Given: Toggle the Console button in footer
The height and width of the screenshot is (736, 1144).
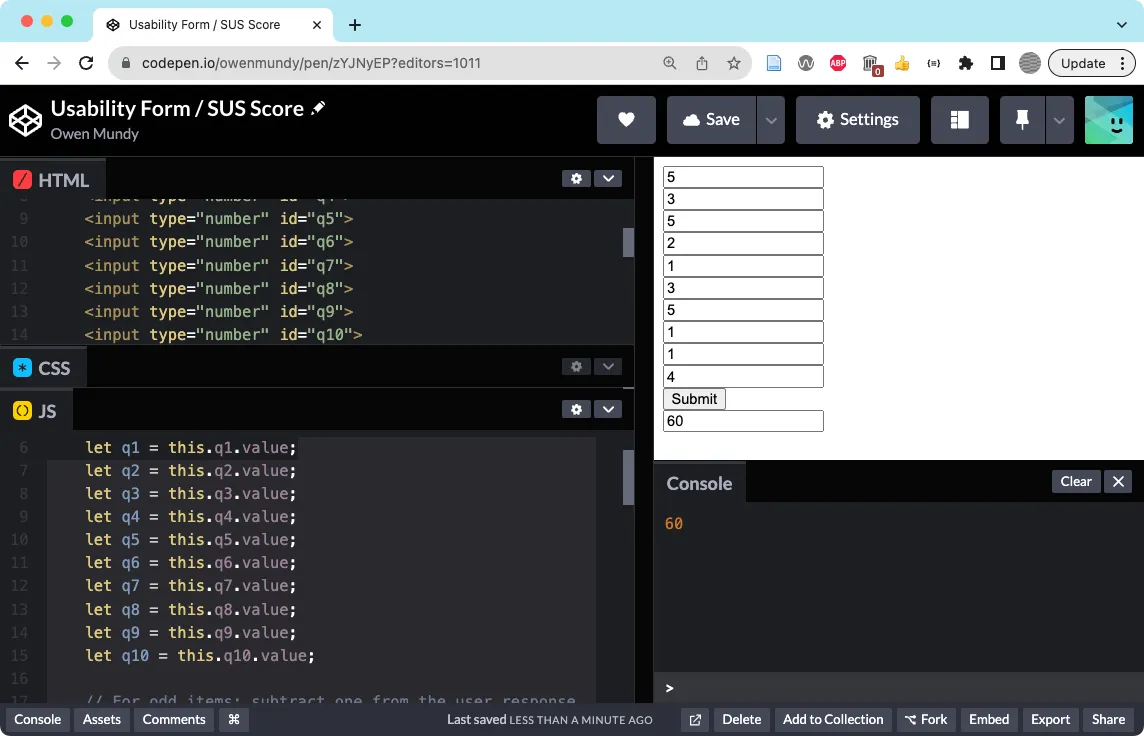Looking at the screenshot, I should point(38,719).
